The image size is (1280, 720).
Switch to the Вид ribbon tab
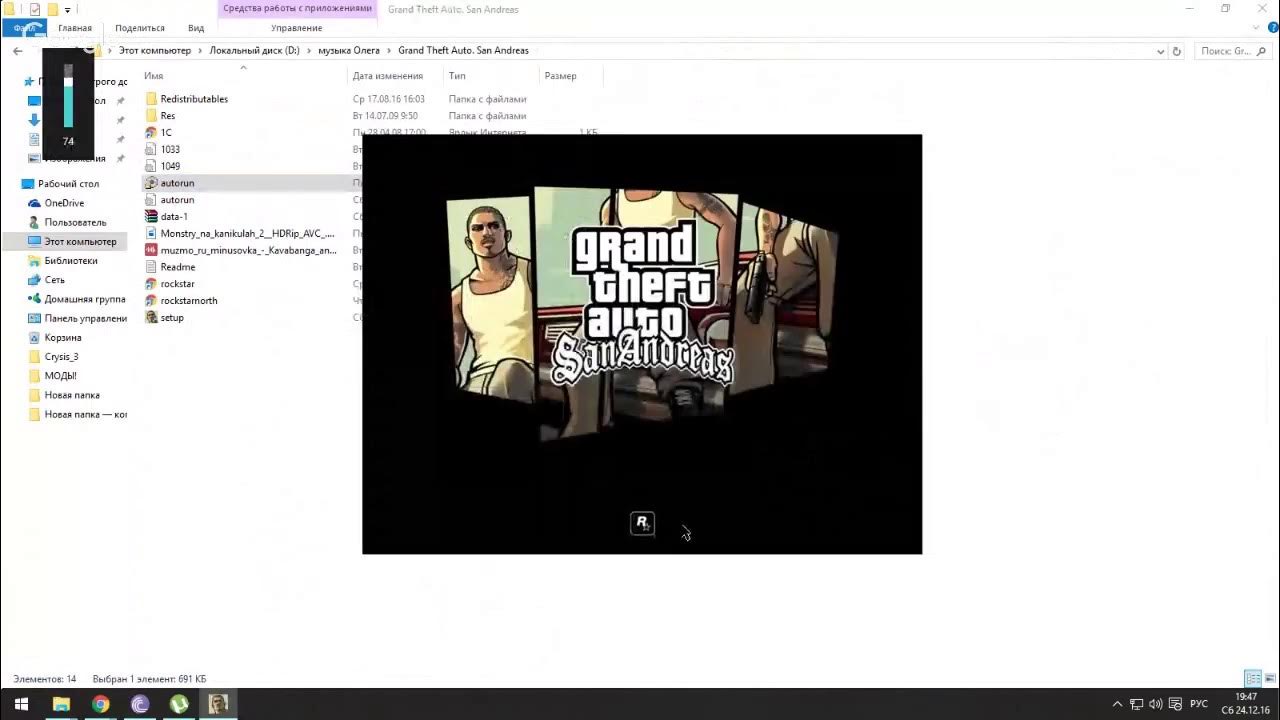pos(196,28)
